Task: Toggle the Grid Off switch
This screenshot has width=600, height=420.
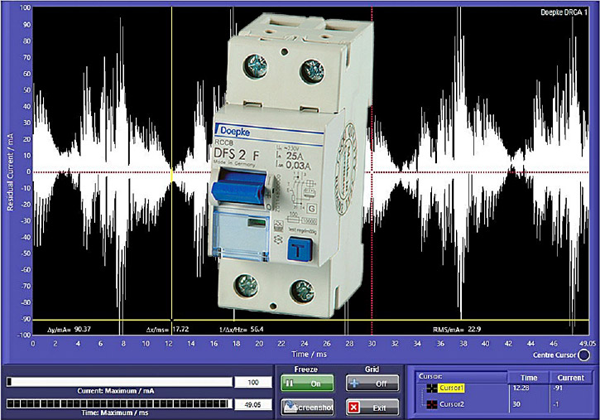Action: 366,383
